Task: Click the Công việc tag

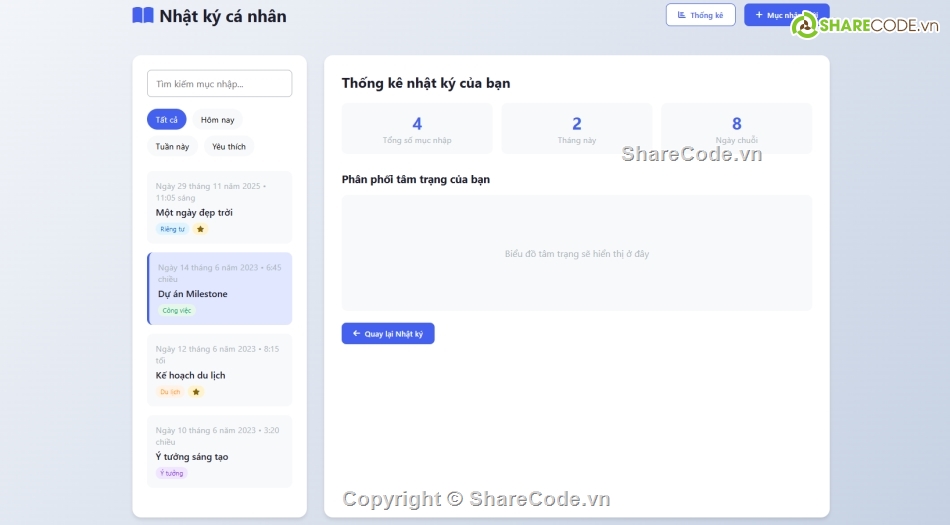Action: tap(176, 311)
